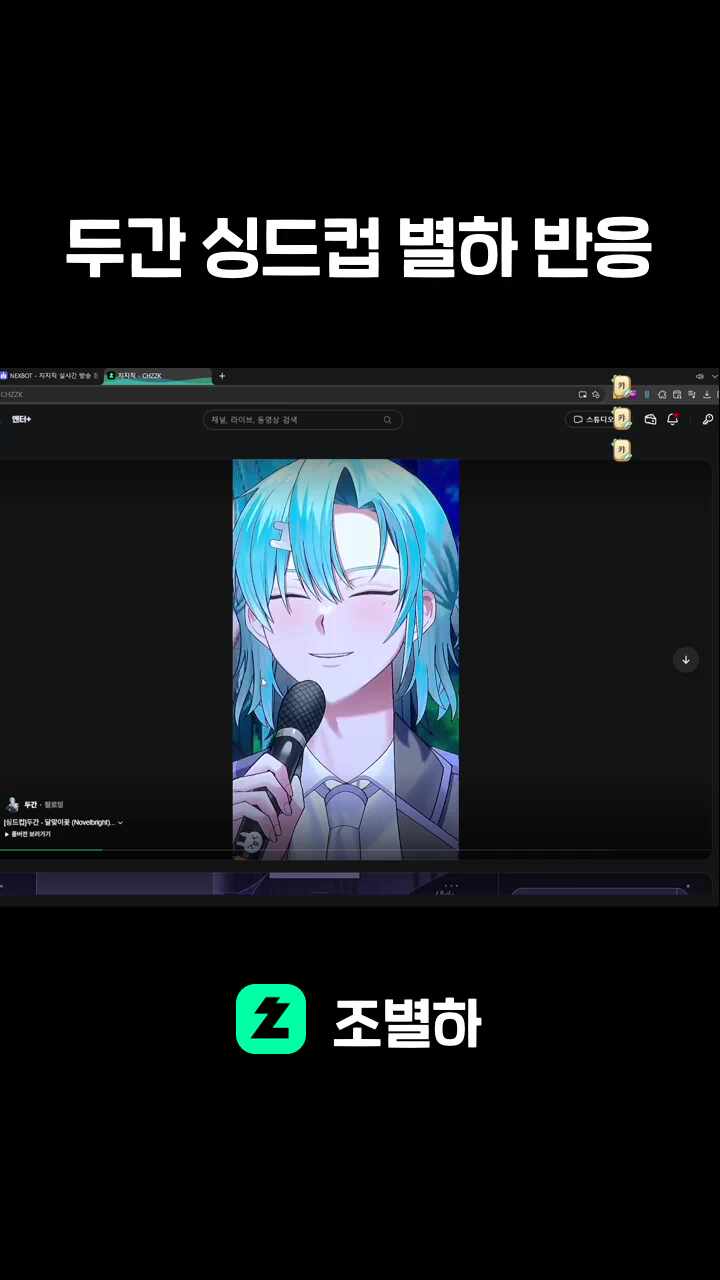Click the purple extension icon in the toolbar
The image size is (720, 1280).
click(x=633, y=395)
